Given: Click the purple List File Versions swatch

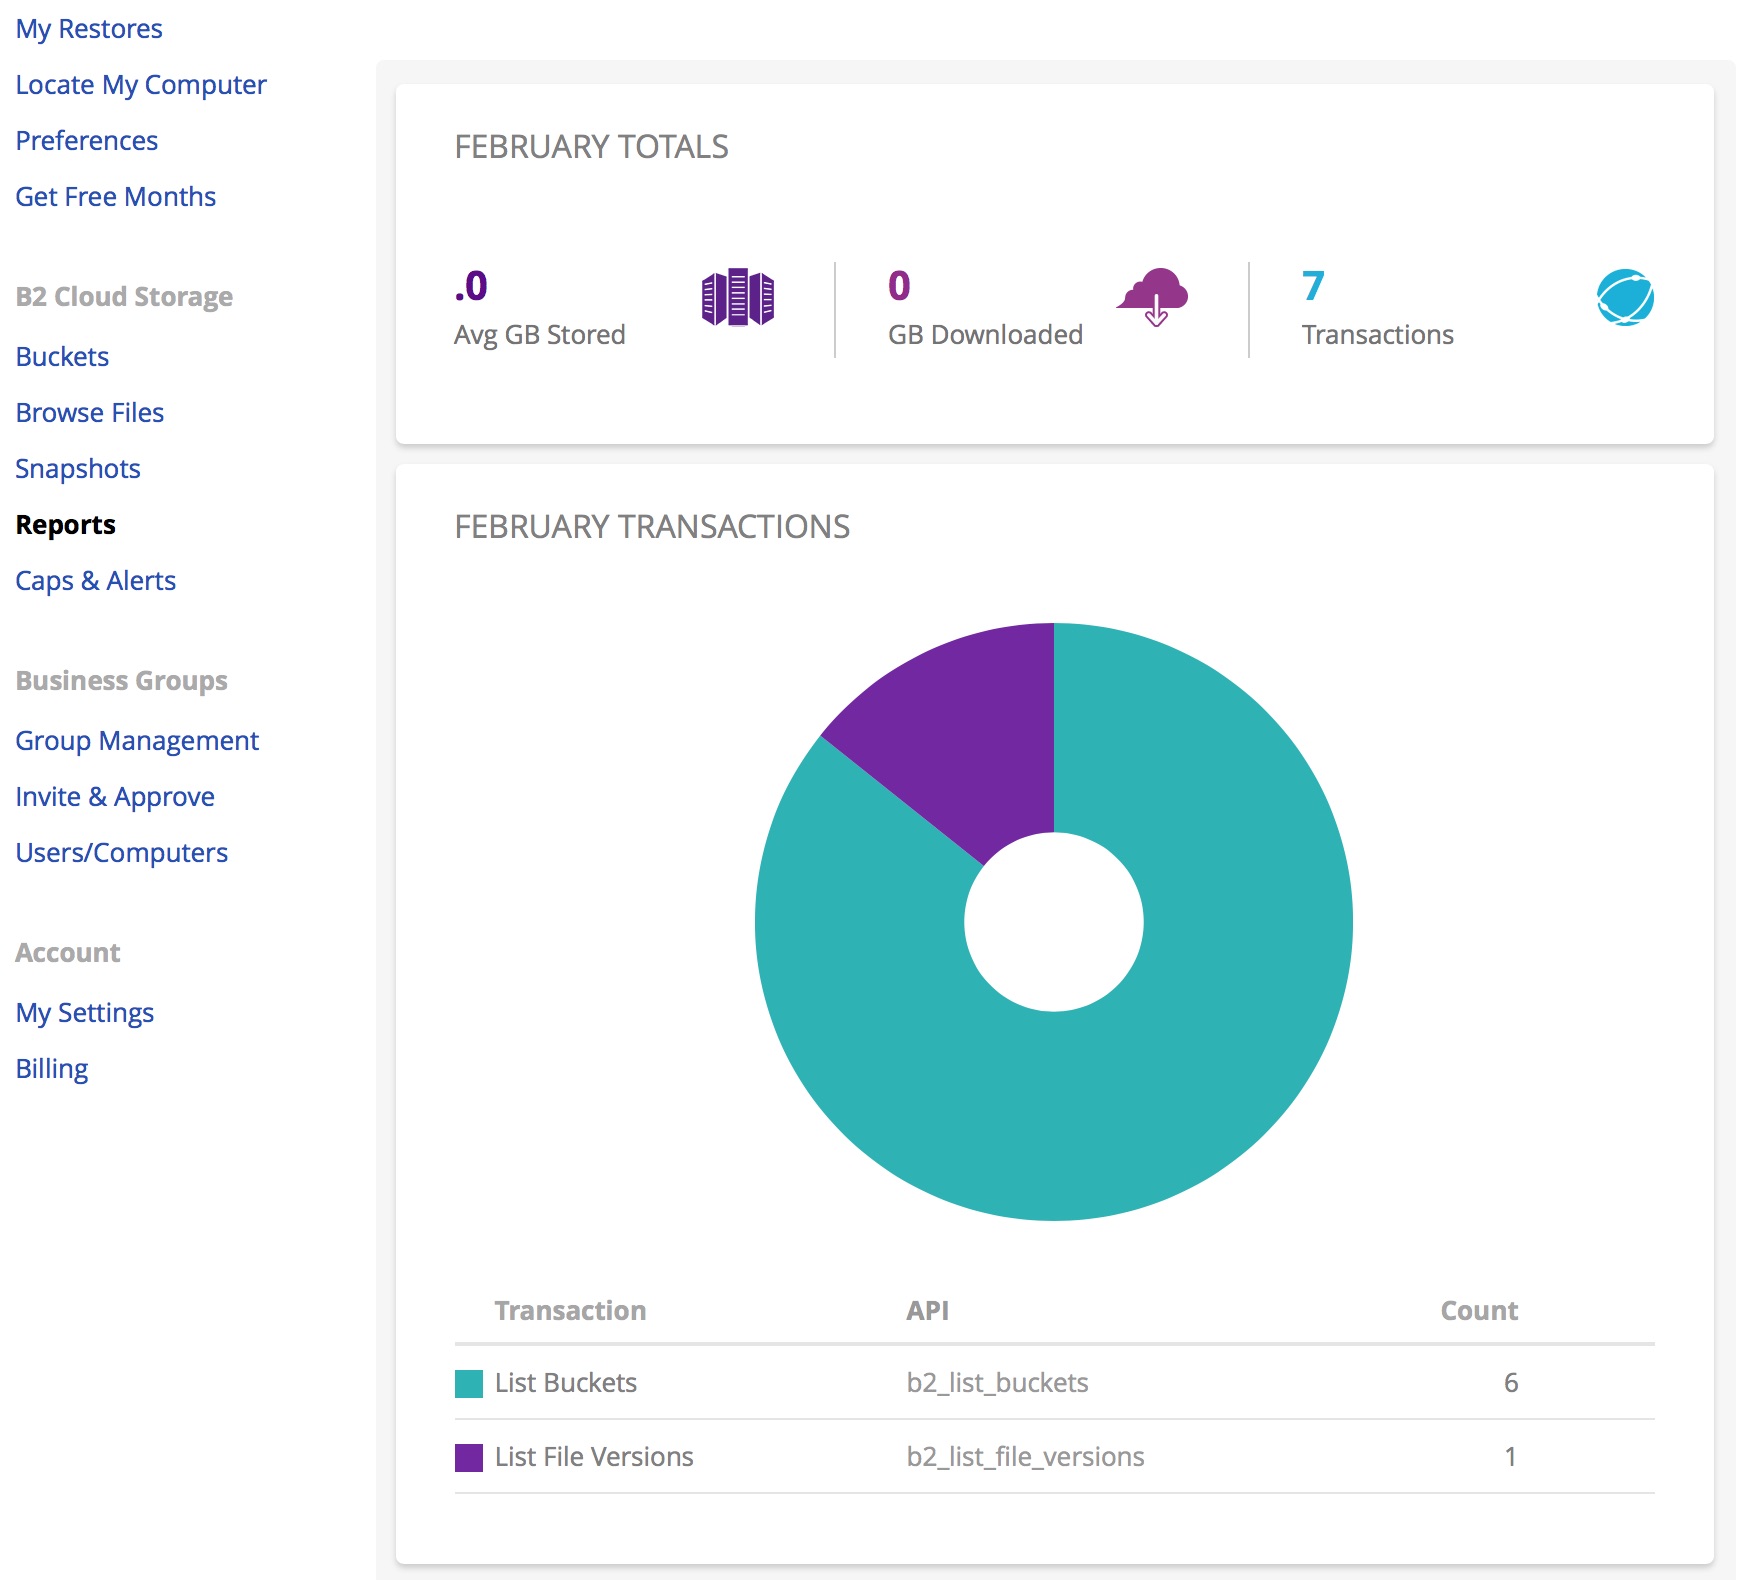Looking at the screenshot, I should tap(469, 1458).
